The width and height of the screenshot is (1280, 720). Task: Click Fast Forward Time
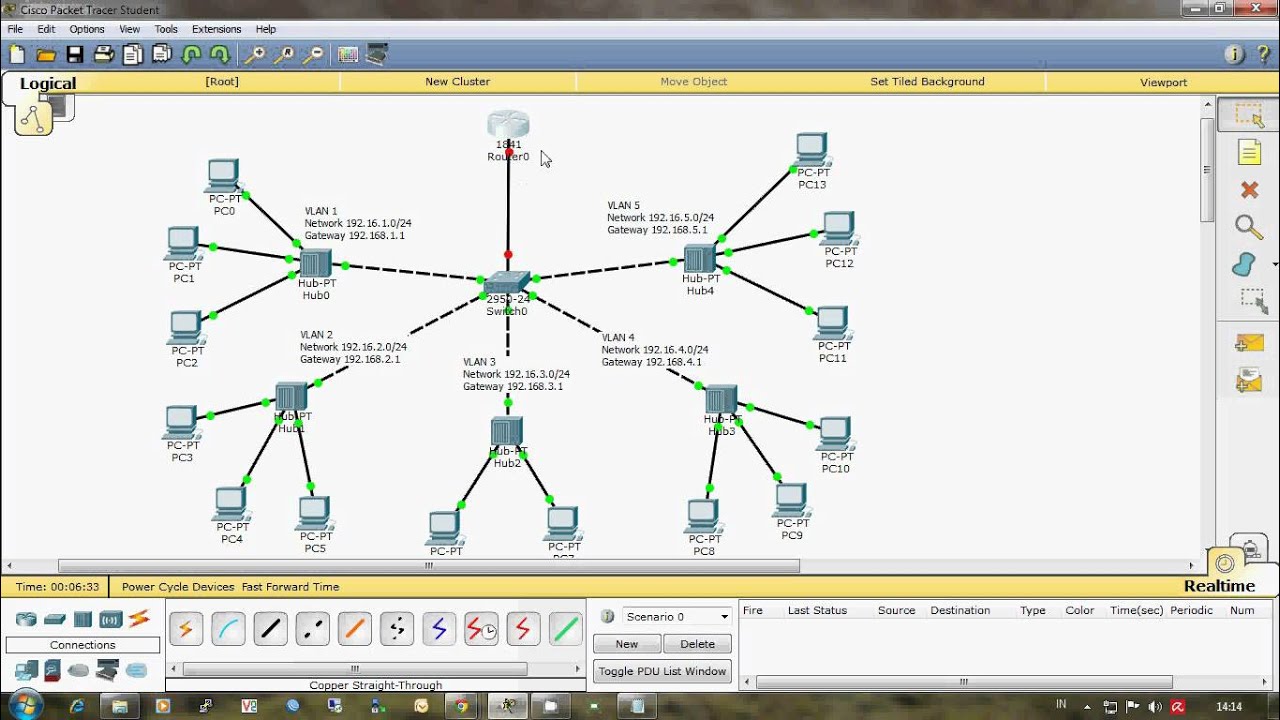[290, 587]
